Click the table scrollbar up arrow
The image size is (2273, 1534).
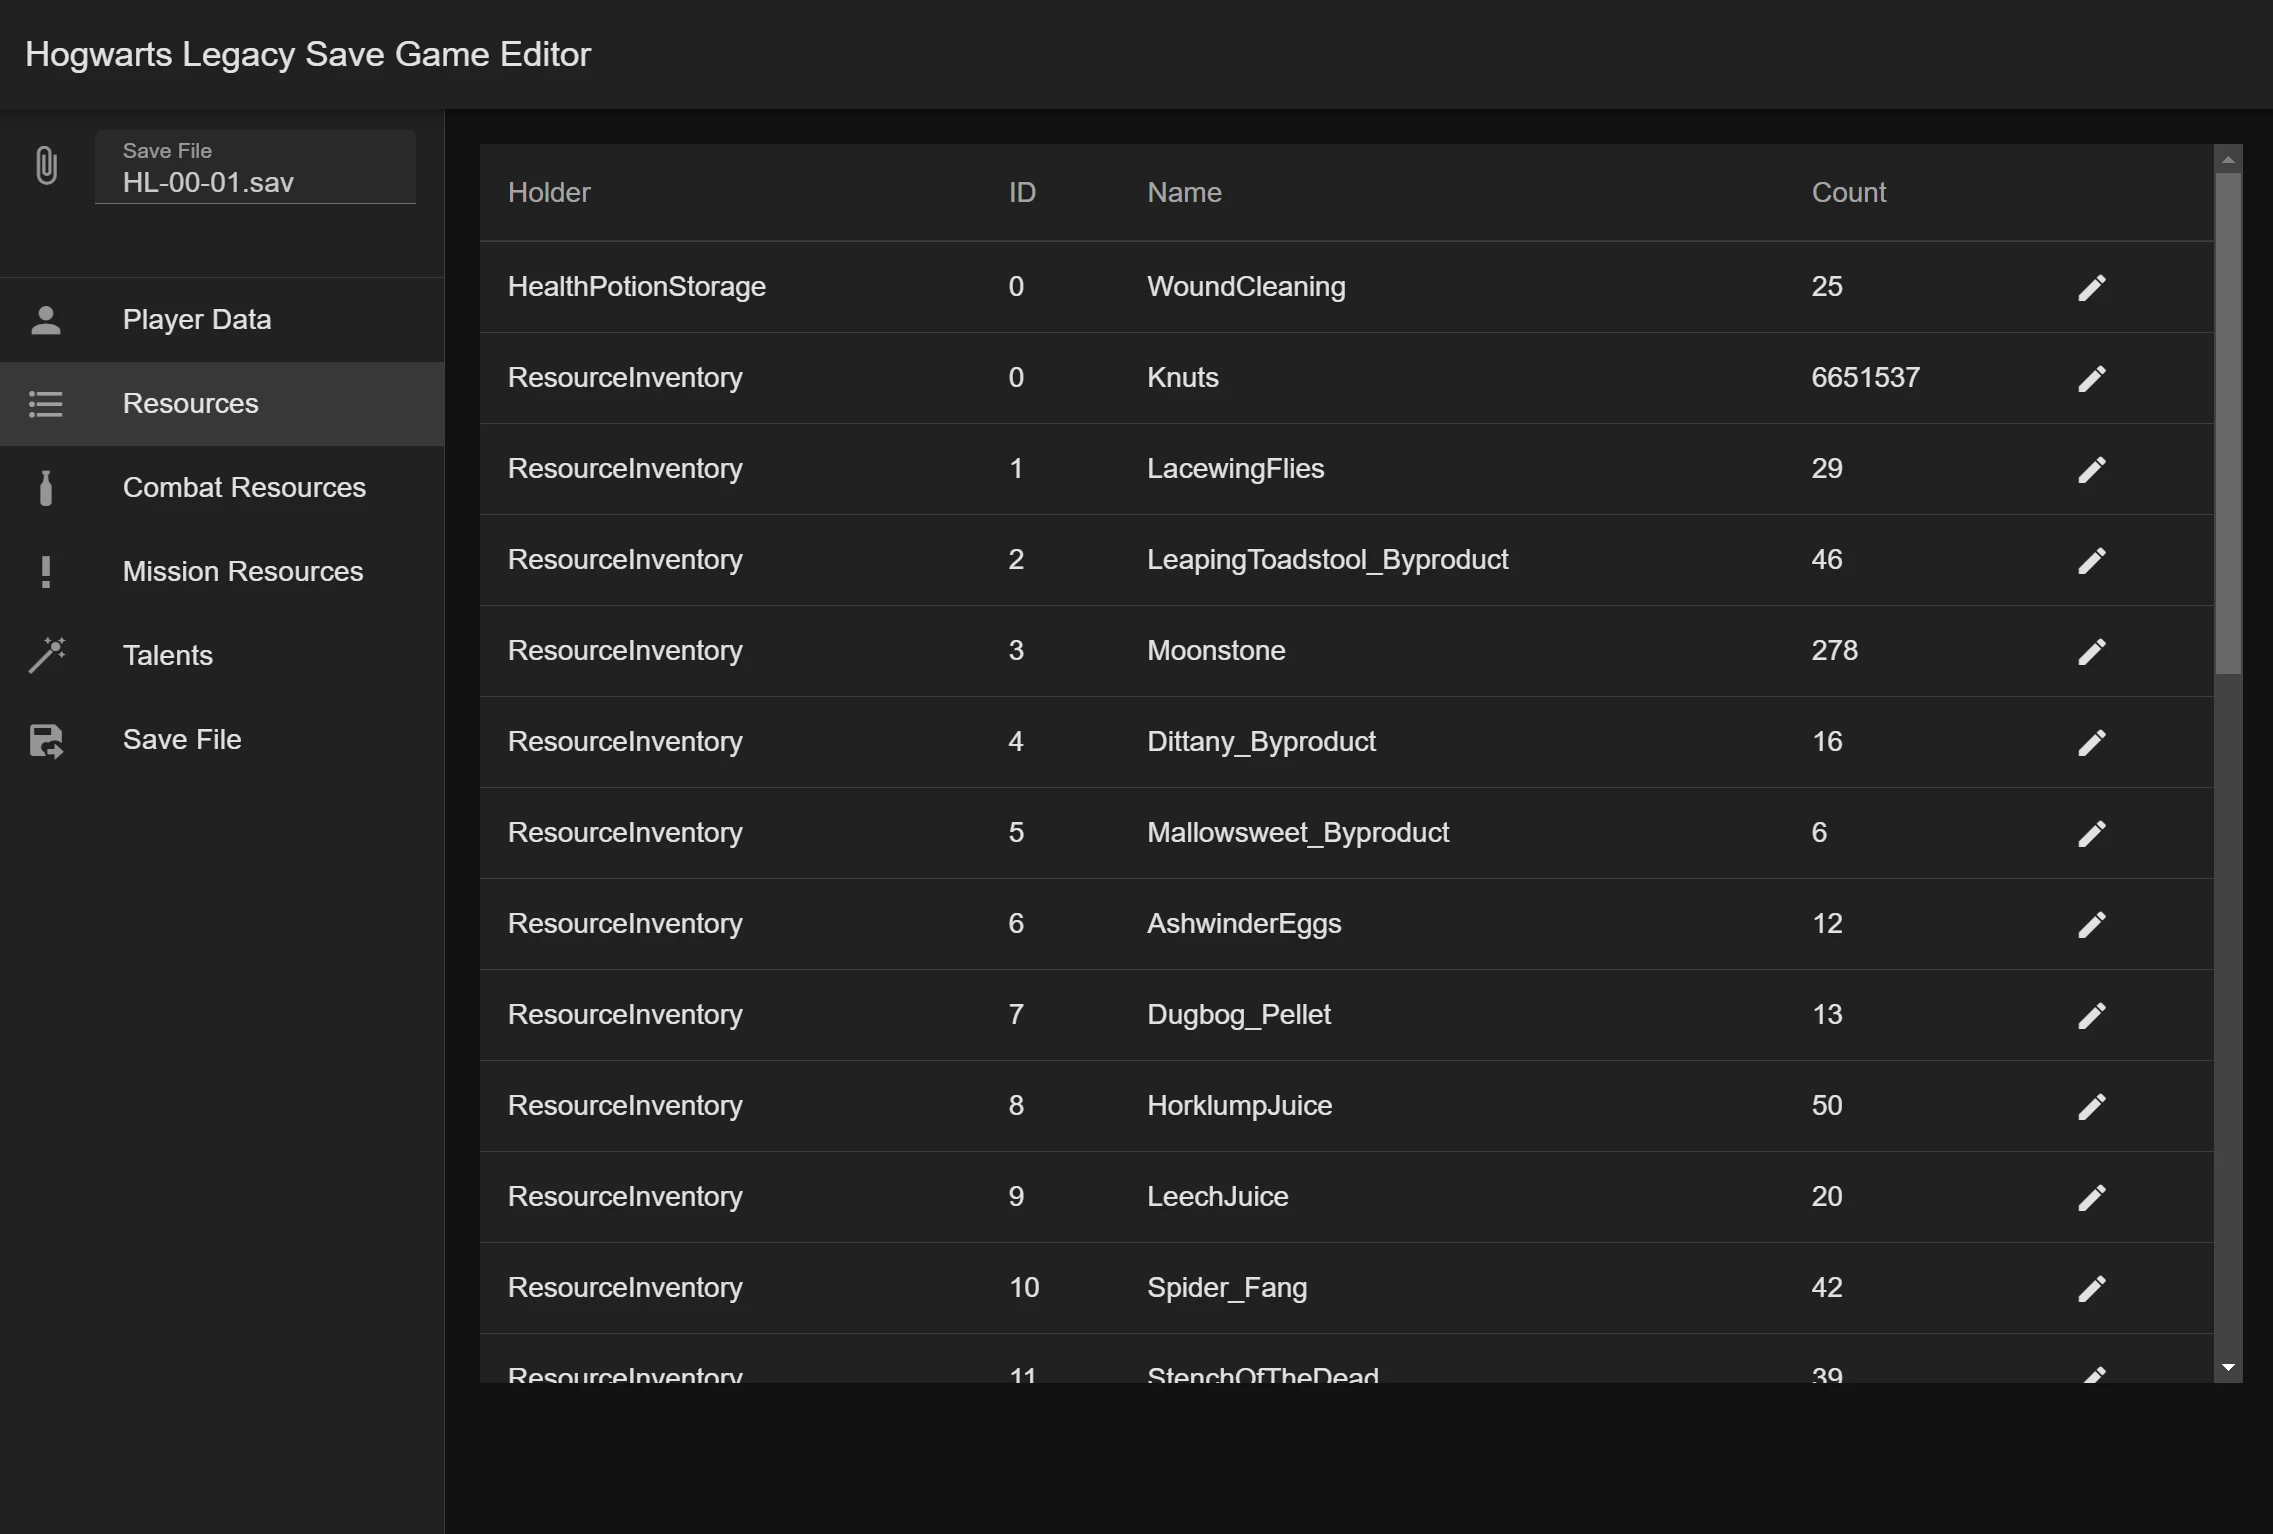click(2228, 160)
